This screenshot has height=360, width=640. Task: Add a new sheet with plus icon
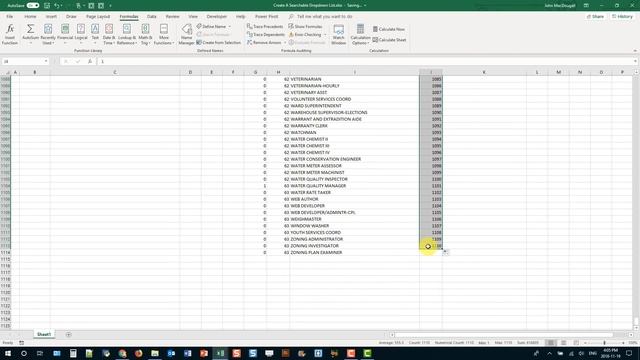coord(68,335)
